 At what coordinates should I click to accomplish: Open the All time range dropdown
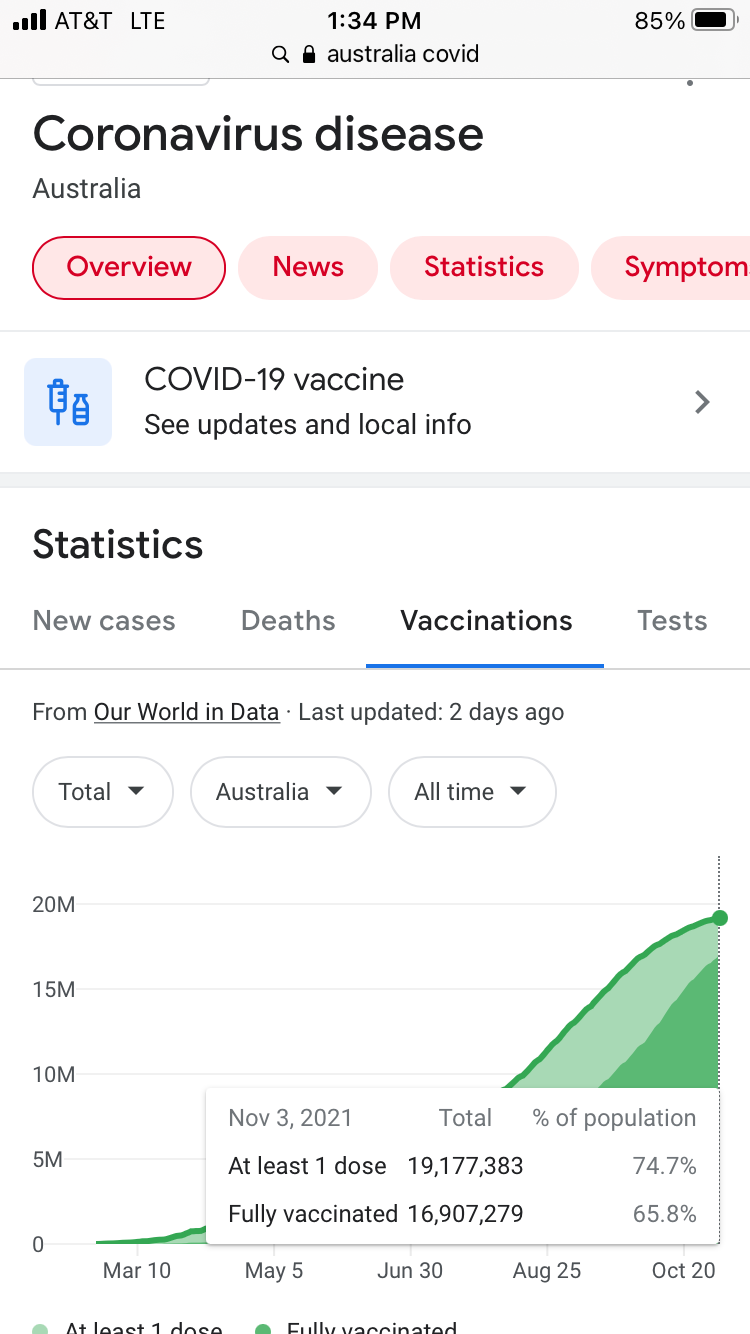click(x=471, y=792)
